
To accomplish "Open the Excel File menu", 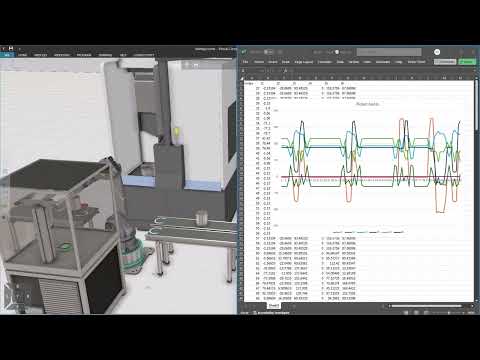I will (x=246, y=62).
